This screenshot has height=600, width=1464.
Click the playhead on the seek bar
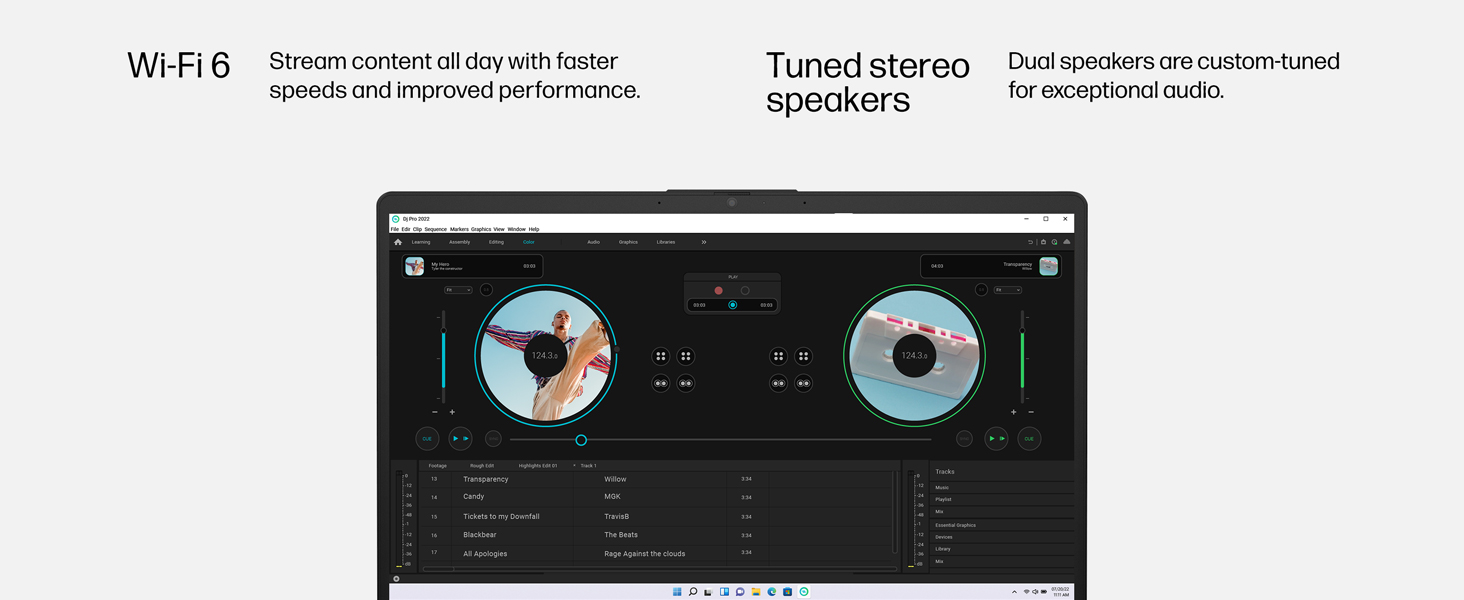point(581,439)
